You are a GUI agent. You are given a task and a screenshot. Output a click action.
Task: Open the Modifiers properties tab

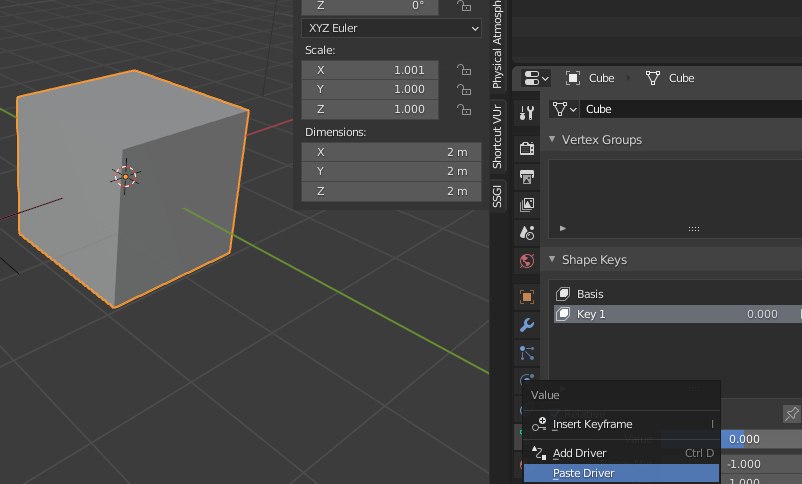tap(526, 325)
